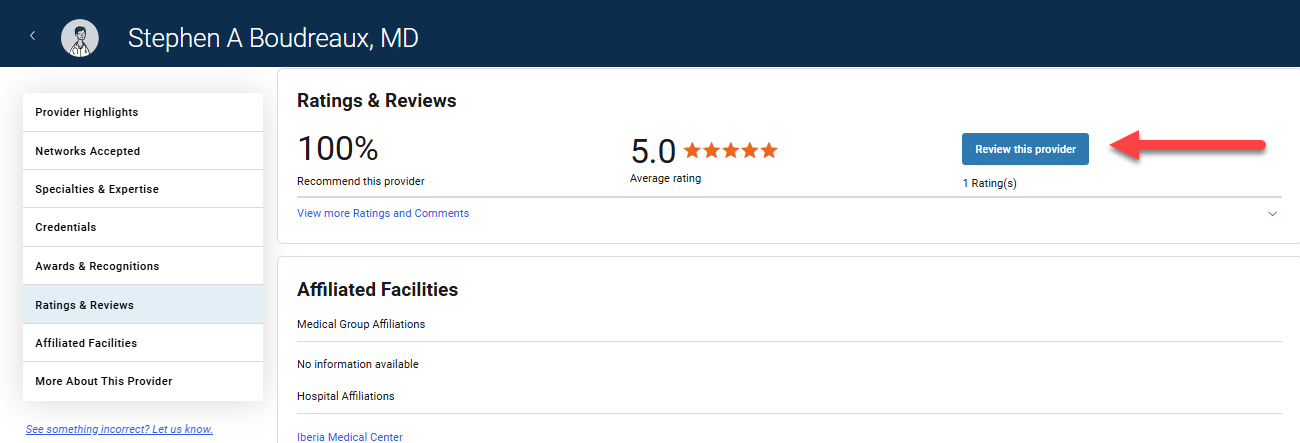Click the 1 Rating(s) count text
Screen dimensions: 1300x443
click(989, 184)
